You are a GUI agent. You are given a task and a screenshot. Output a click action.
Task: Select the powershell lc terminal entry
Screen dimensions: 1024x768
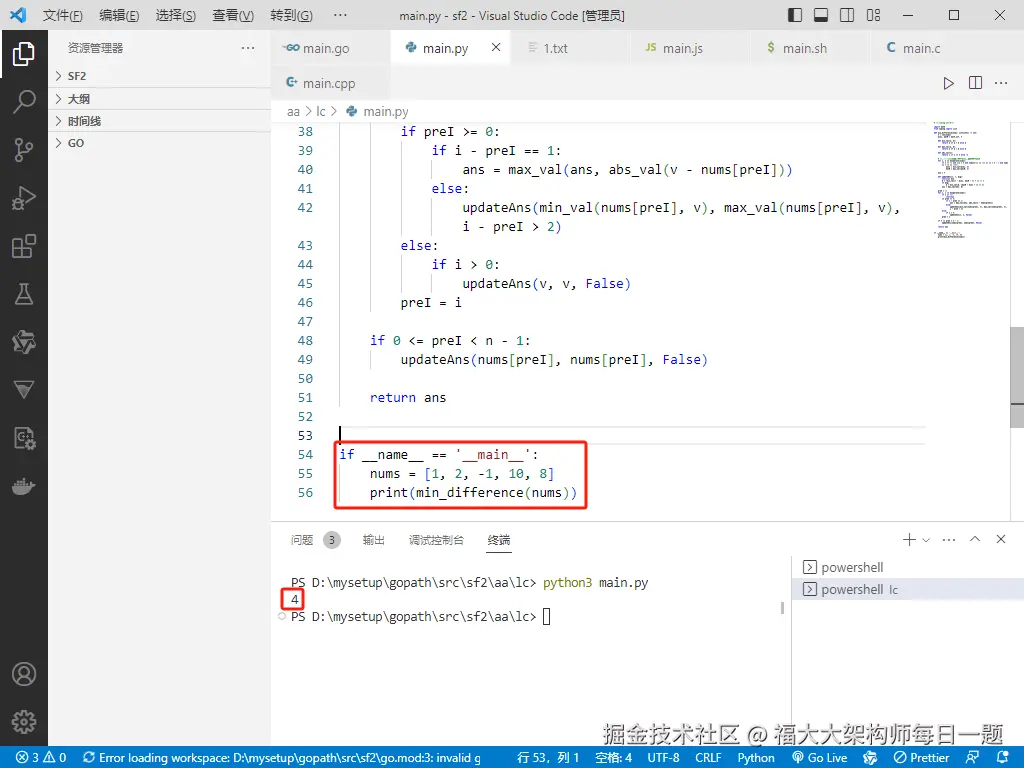click(908, 589)
